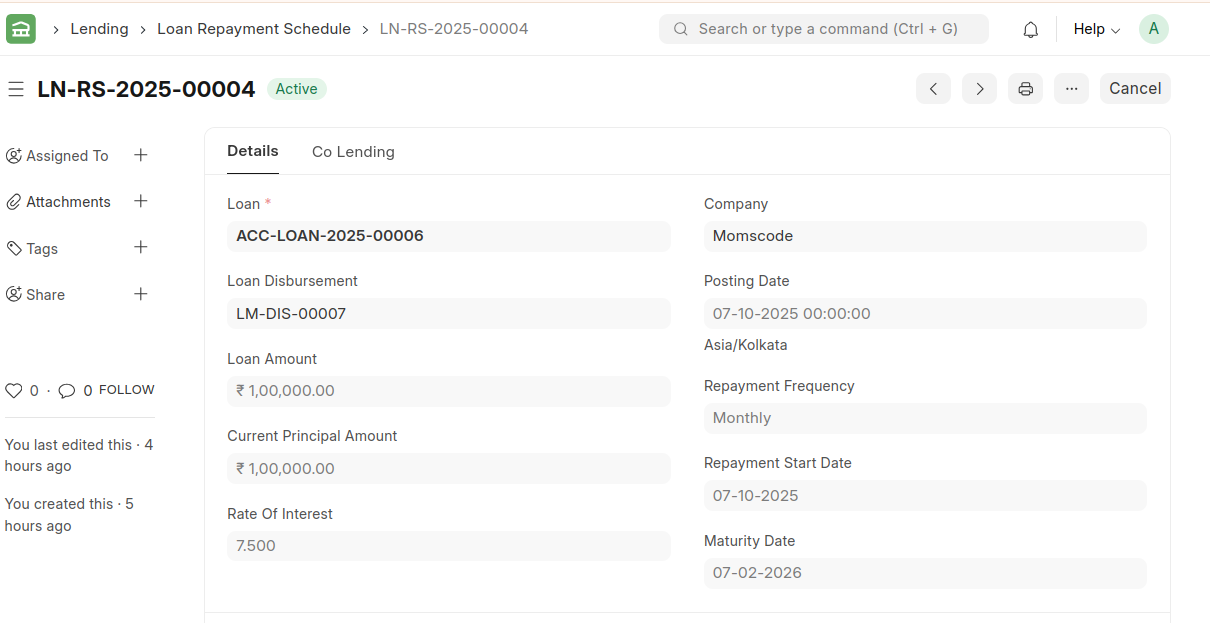Open user avatar menu
The width and height of the screenshot is (1210, 623).
(x=1153, y=29)
